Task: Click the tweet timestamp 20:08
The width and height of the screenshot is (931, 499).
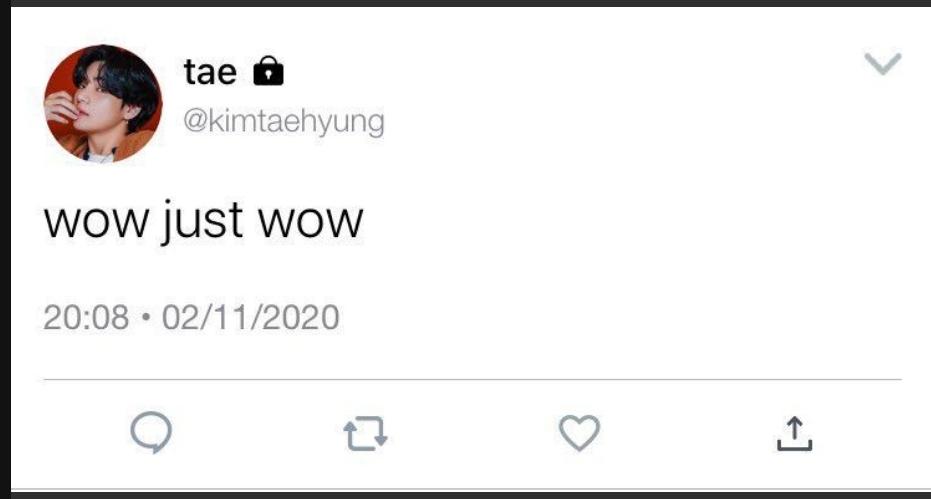Action: point(86,318)
